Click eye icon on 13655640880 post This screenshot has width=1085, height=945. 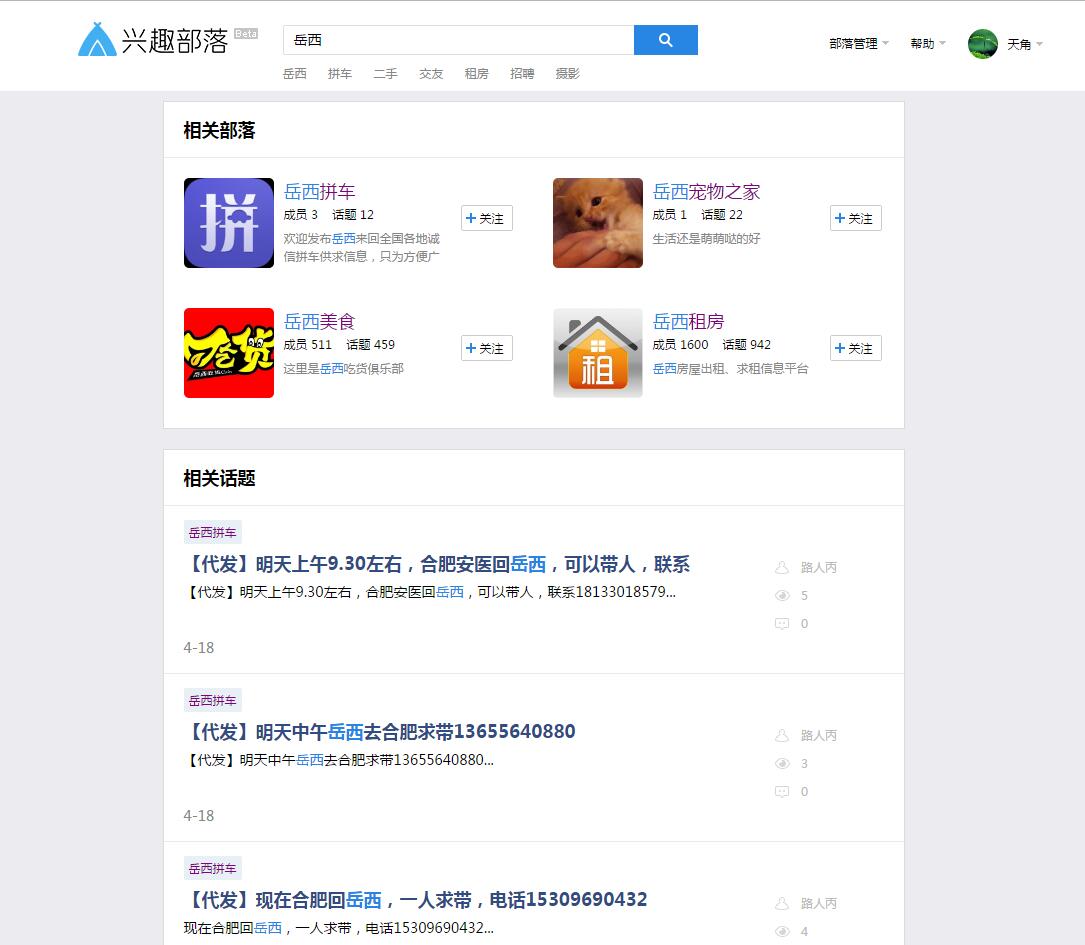(x=782, y=764)
